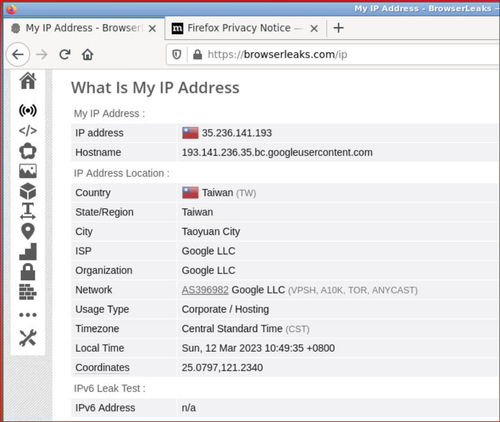Click the browser forward arrow
The width and height of the screenshot is (500, 422).
coord(42,54)
